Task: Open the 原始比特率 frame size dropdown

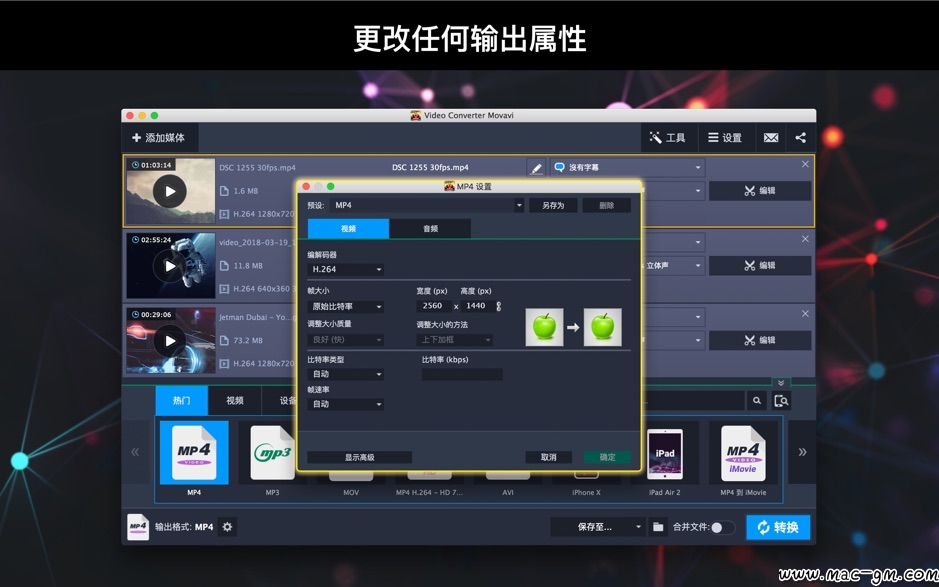Action: pos(346,307)
